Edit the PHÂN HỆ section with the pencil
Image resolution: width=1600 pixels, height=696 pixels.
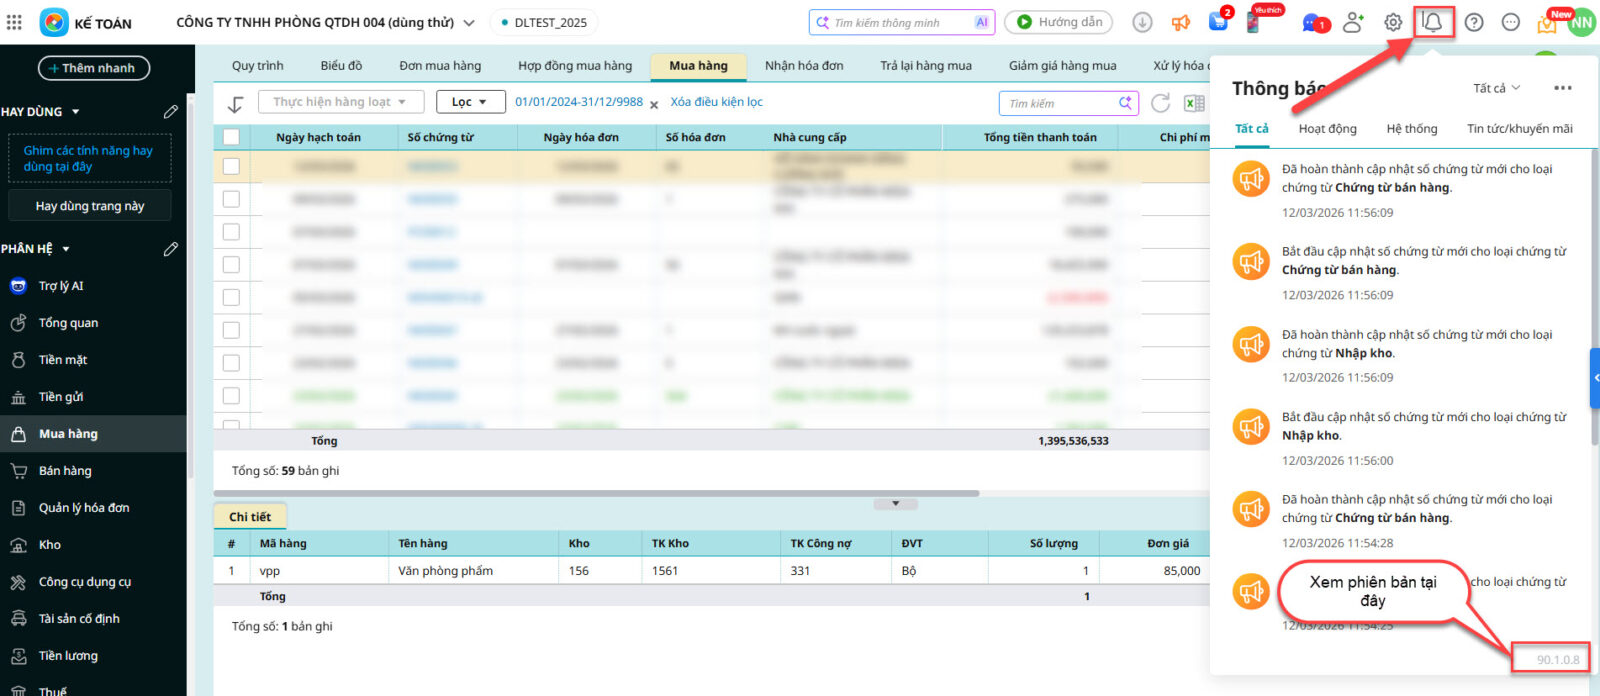point(171,248)
